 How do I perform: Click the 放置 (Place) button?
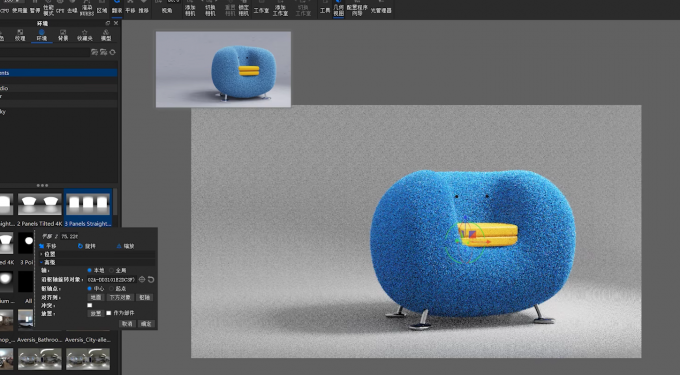(95, 313)
